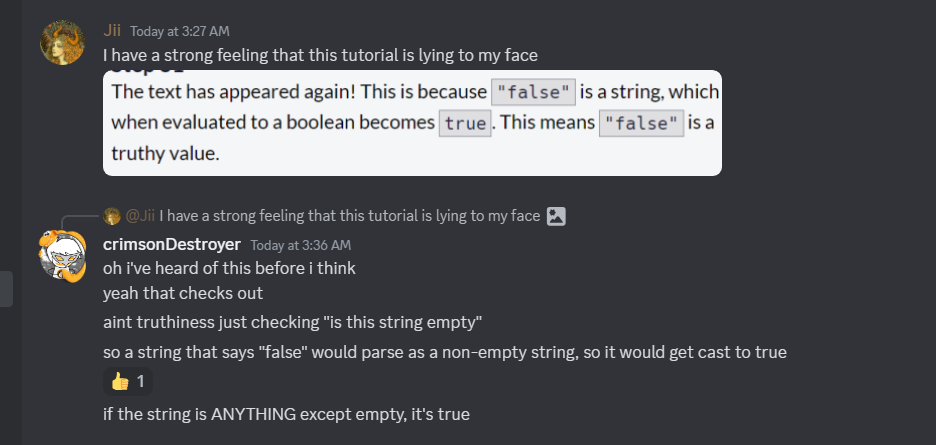
Task: Click Jii's profile avatar
Action: point(61,42)
